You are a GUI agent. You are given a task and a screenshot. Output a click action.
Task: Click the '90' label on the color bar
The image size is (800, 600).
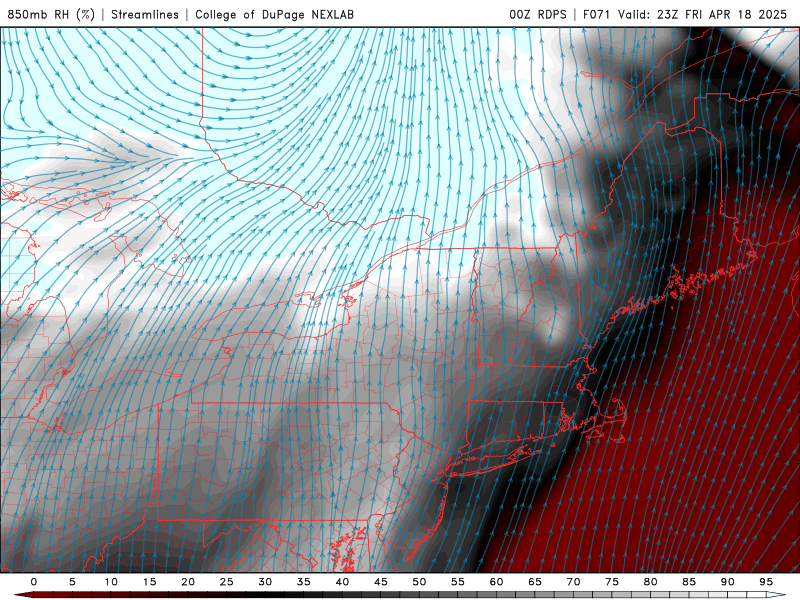pos(727,582)
